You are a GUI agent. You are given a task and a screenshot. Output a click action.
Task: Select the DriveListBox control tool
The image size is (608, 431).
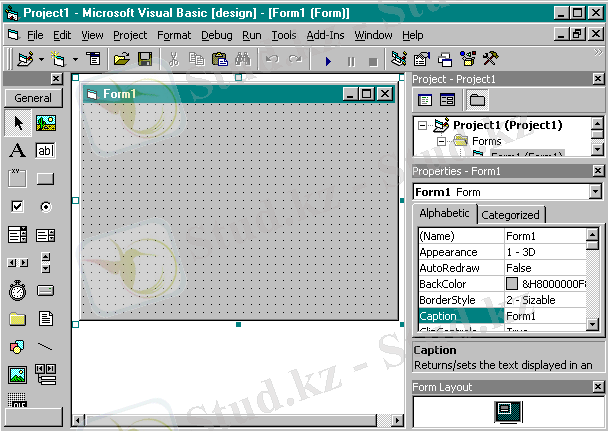[45, 290]
